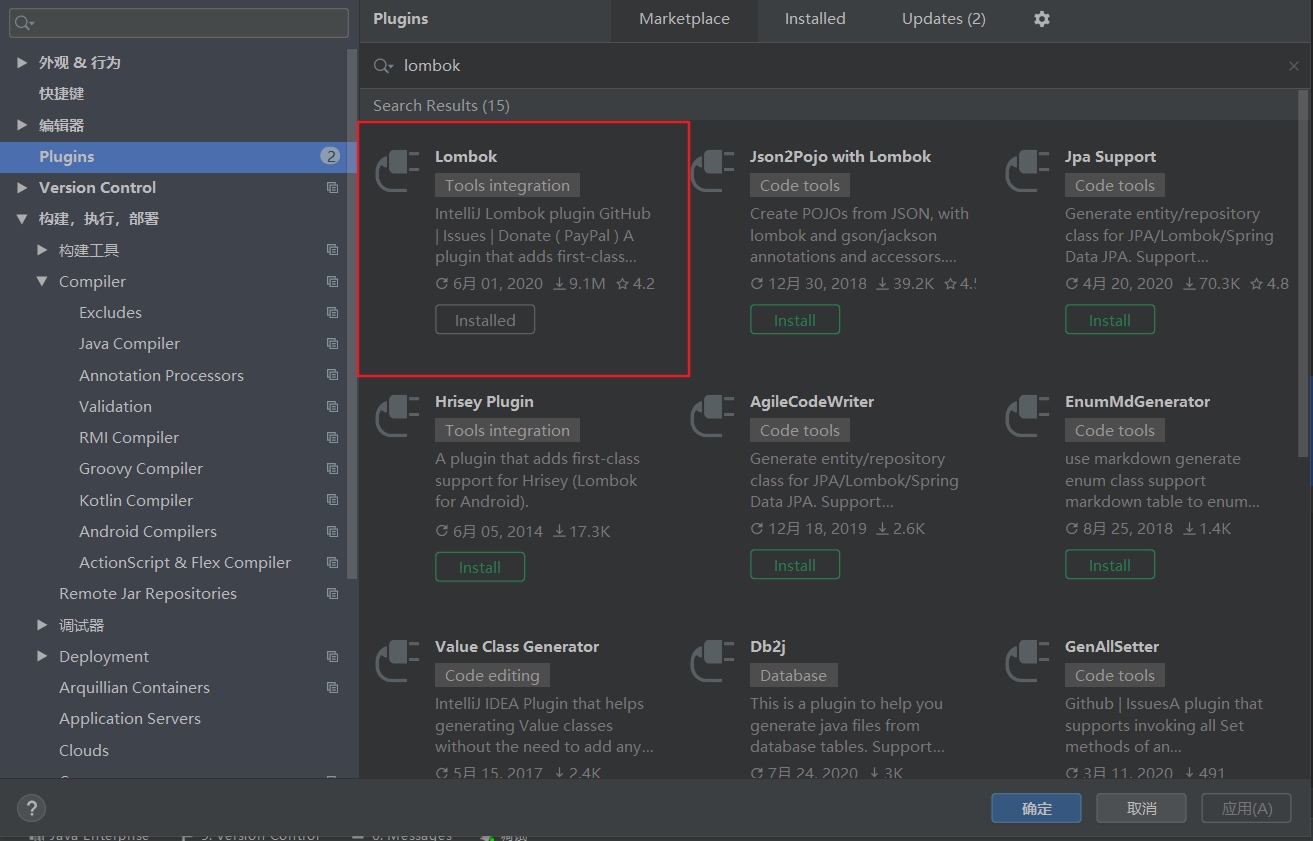Expand the Deployment node

(42, 657)
